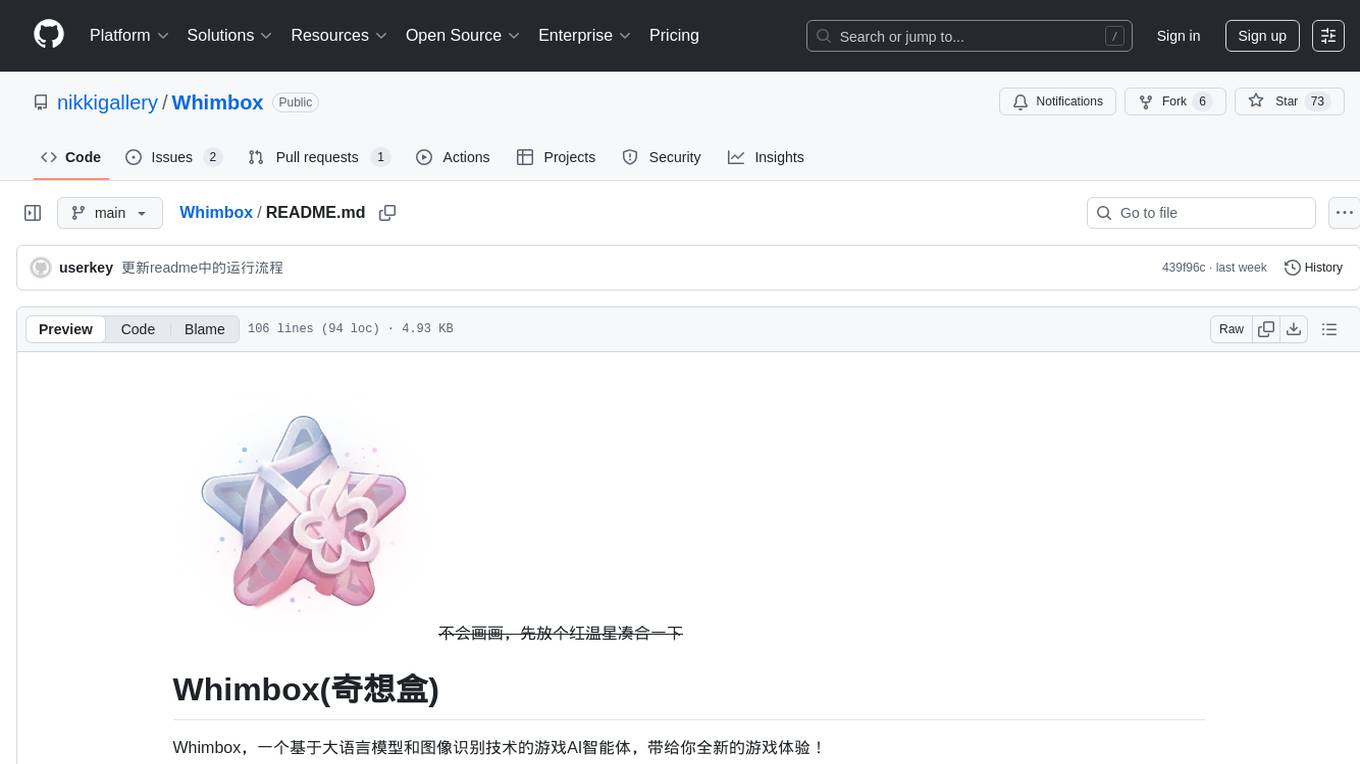This screenshot has width=1360, height=764.
Task: Expand the main branch dropdown
Action: [x=110, y=213]
